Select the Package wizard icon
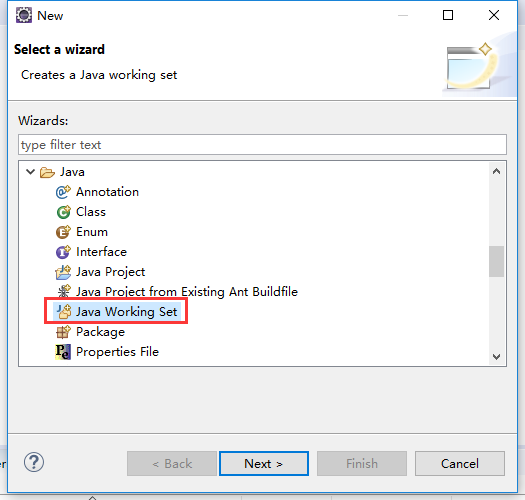 tap(63, 332)
